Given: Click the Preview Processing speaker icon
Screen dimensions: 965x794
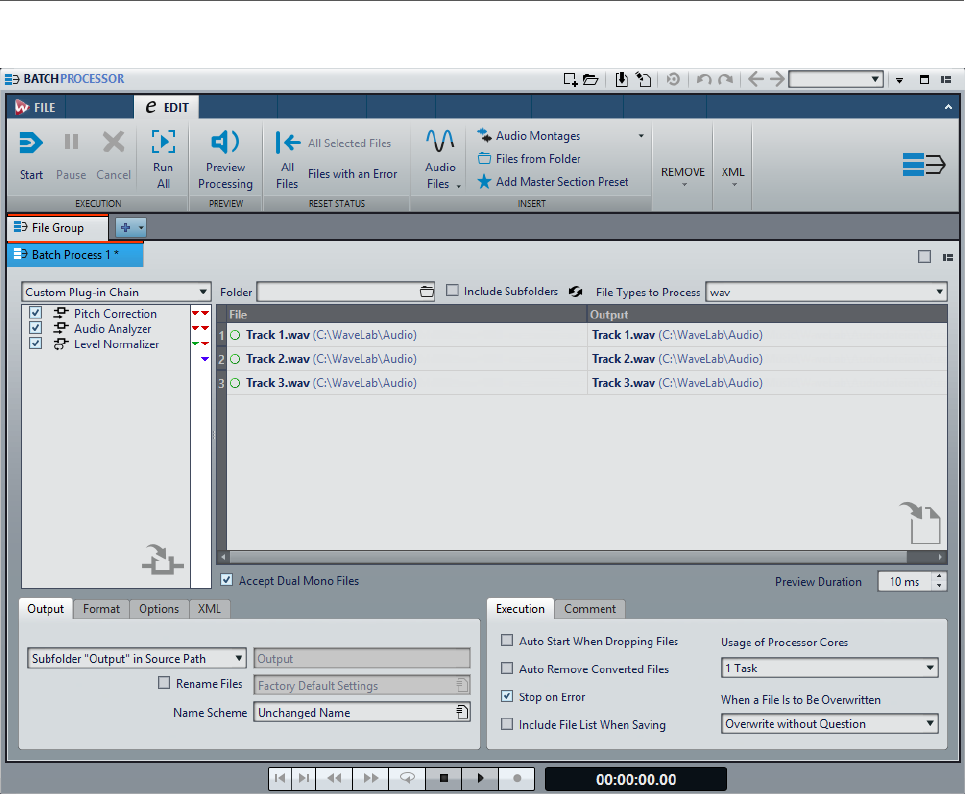Looking at the screenshot, I should 225,142.
